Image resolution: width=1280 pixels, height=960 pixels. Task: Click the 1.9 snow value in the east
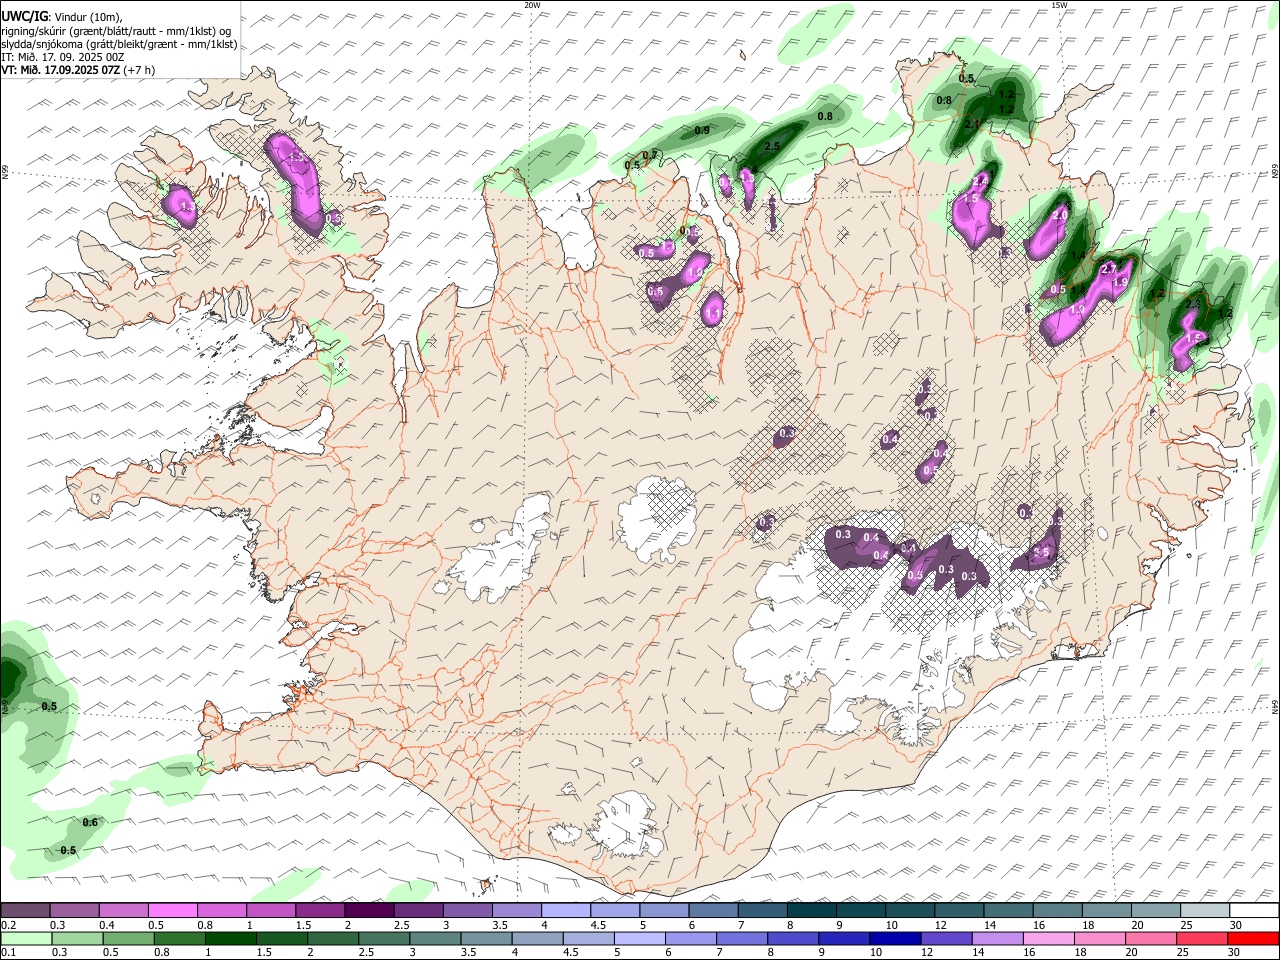tap(1120, 283)
